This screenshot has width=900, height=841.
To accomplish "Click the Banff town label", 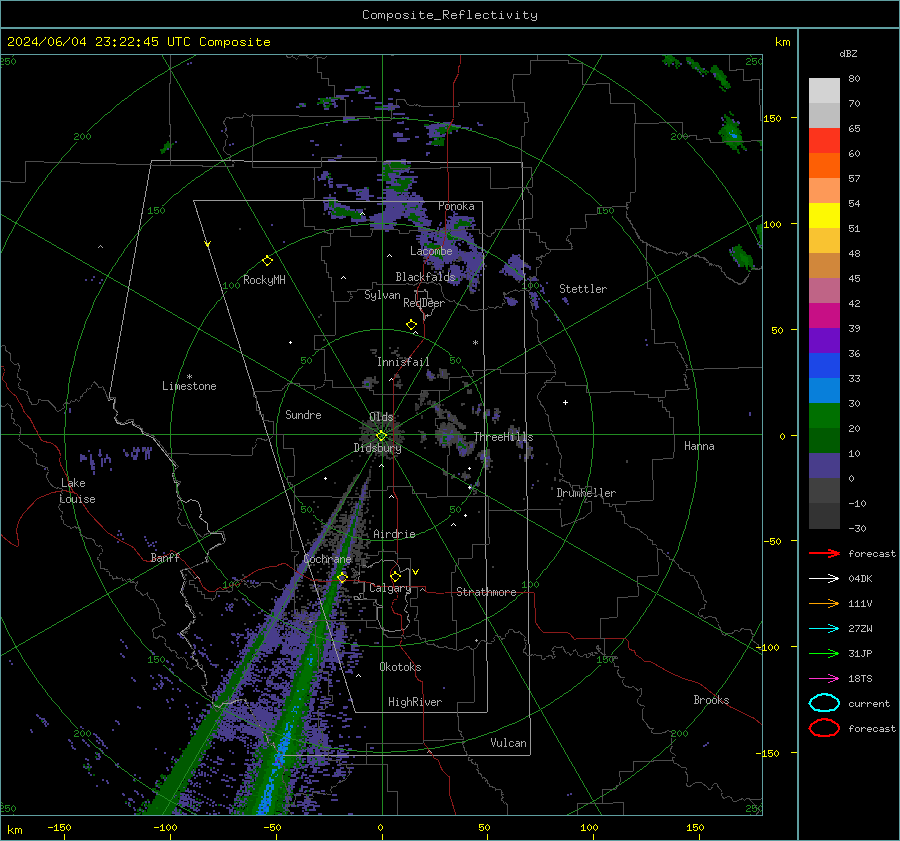I will pos(165,557).
